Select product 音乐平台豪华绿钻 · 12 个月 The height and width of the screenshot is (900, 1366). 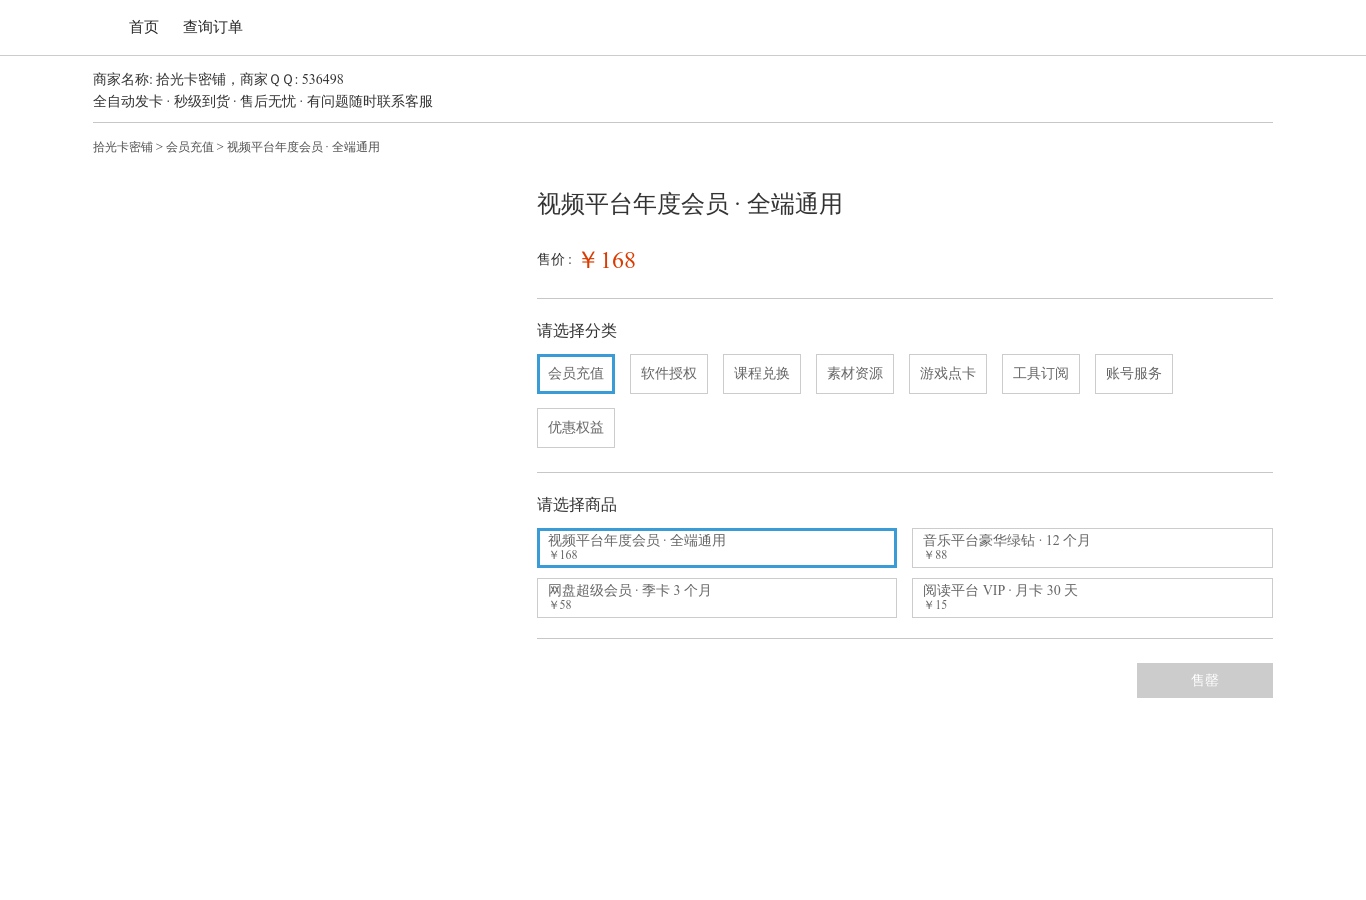[1092, 548]
